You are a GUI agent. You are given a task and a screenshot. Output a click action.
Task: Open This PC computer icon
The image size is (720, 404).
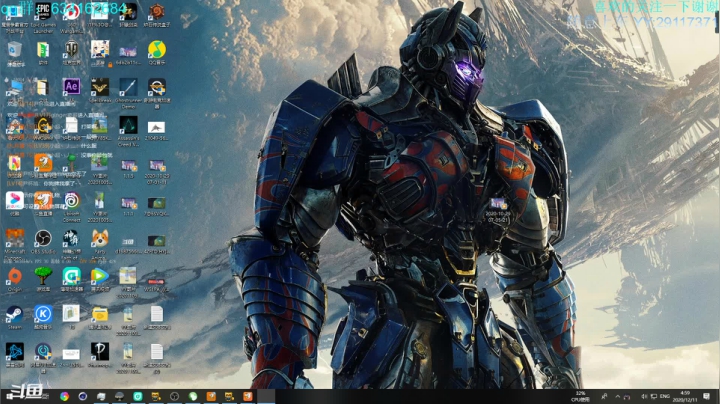[x=15, y=87]
